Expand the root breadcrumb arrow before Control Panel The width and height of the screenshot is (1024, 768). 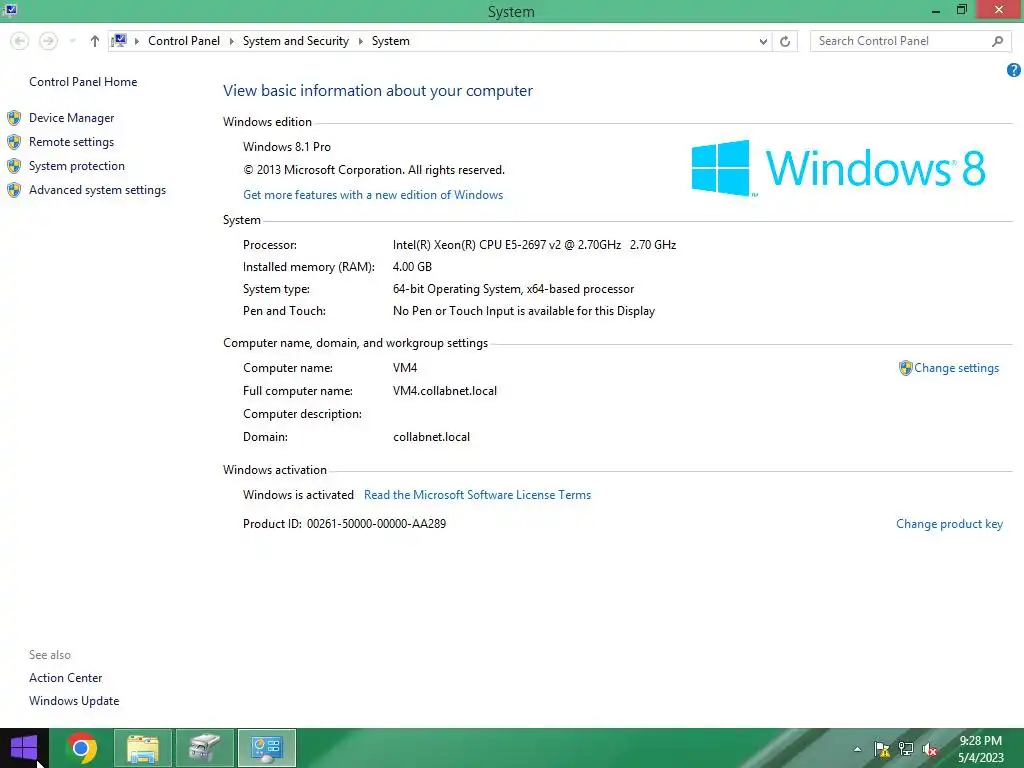click(x=136, y=41)
